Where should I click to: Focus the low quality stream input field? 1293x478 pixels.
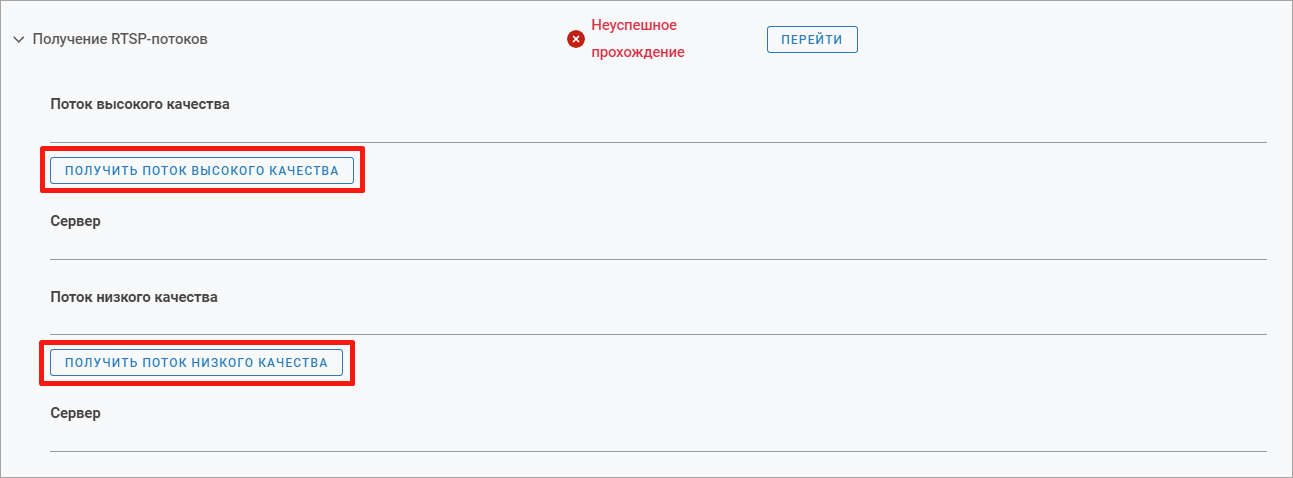point(658,320)
